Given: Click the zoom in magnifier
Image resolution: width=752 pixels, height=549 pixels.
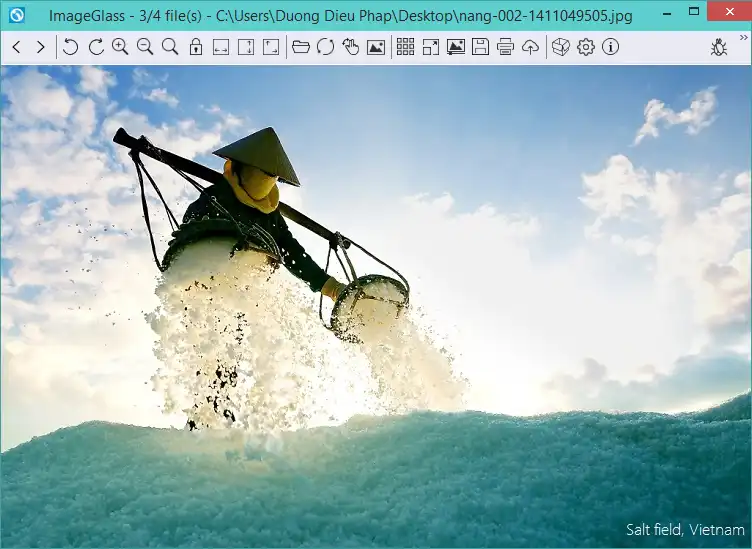Looking at the screenshot, I should [x=120, y=47].
